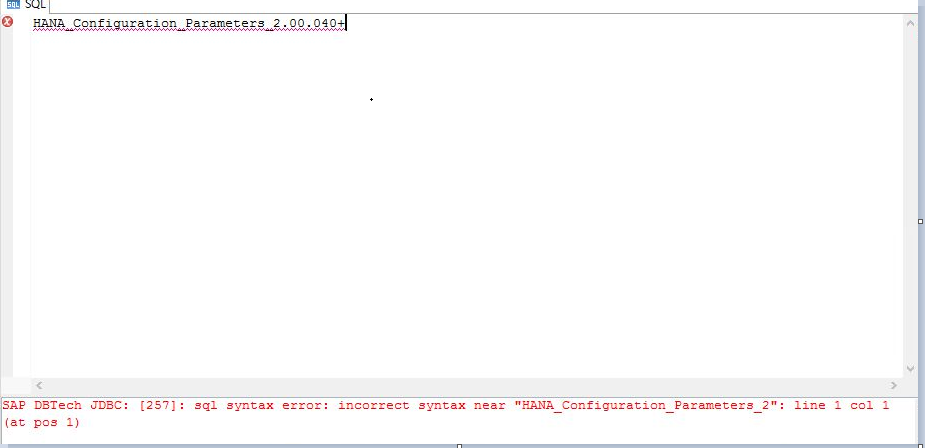Click the editor's vertical scroll up arrow
Image resolution: width=925 pixels, height=448 pixels.
pos(910,23)
